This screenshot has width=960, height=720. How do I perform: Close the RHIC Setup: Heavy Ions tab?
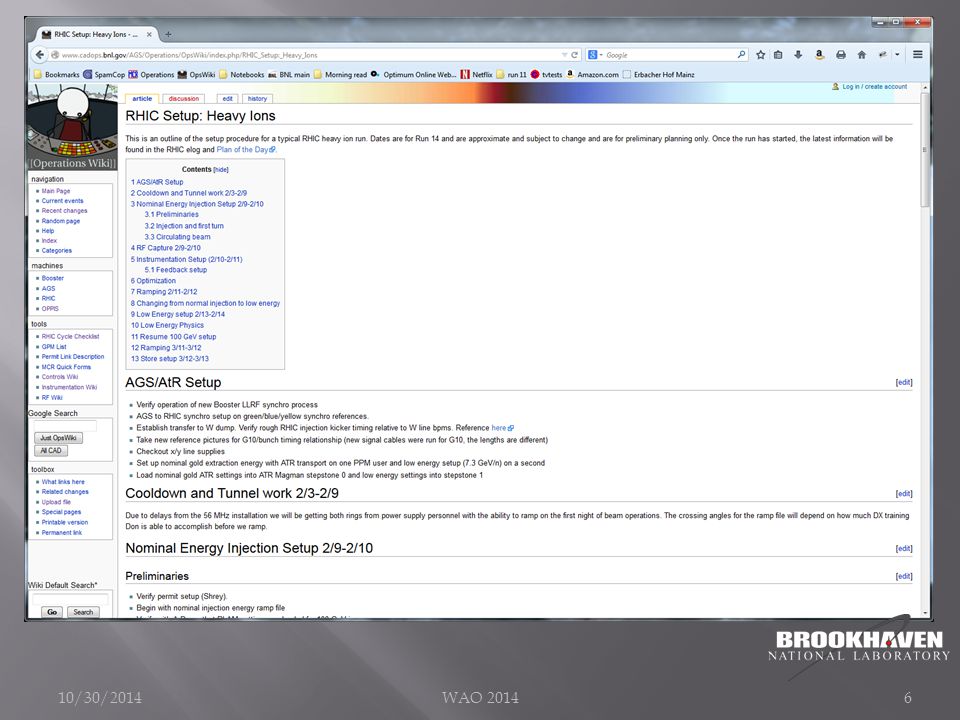click(x=149, y=34)
